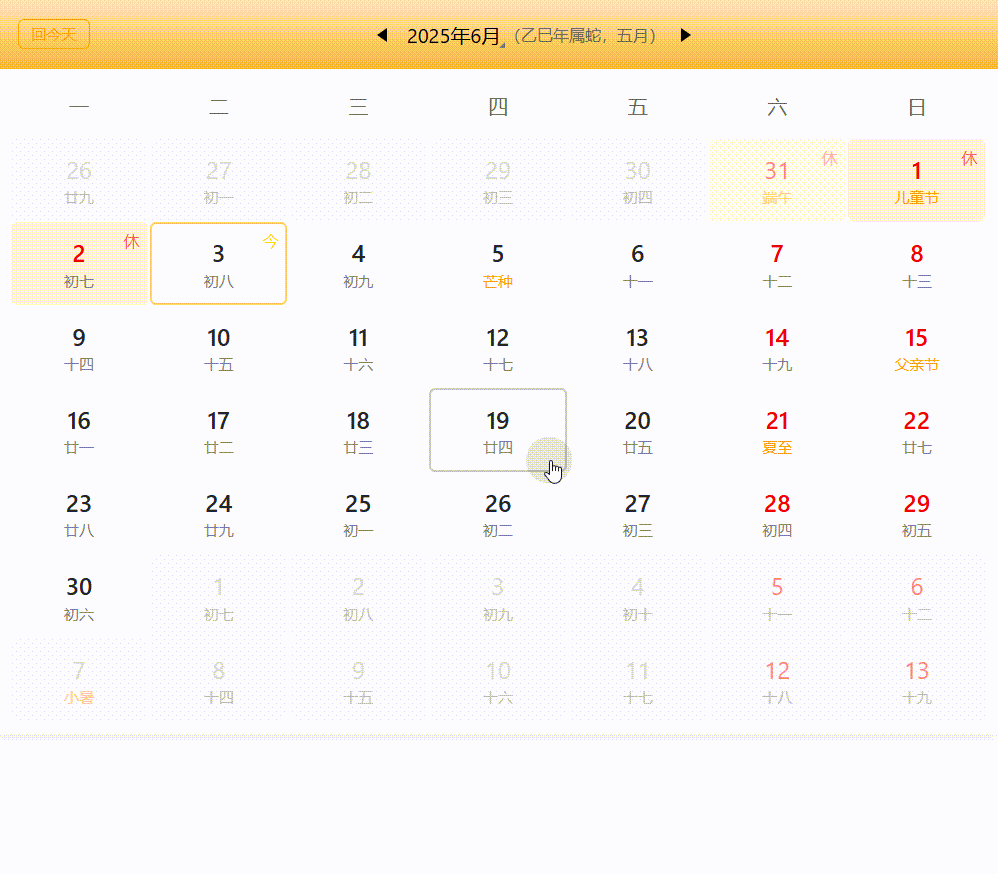Image resolution: width=998 pixels, height=874 pixels.
Task: Select grayed July 4 with 初十
Action: (638, 596)
